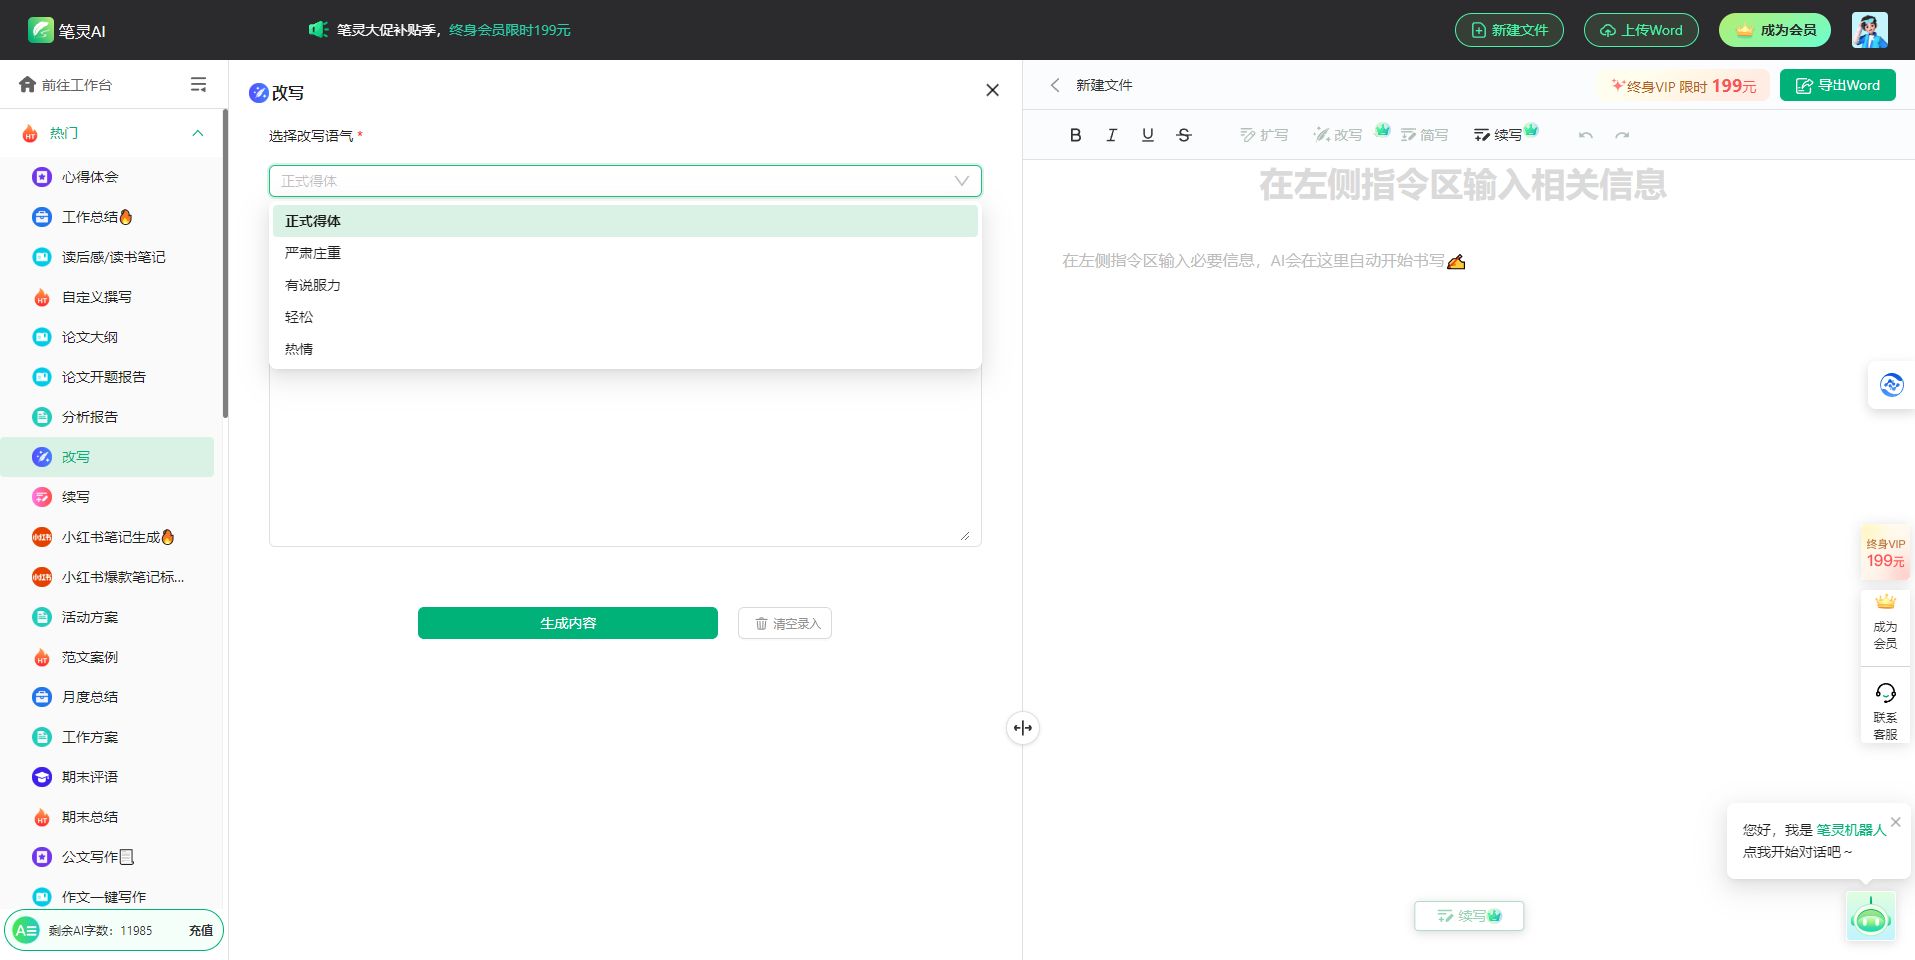Open 读后感/读书笔记 template

pyautogui.click(x=107, y=257)
